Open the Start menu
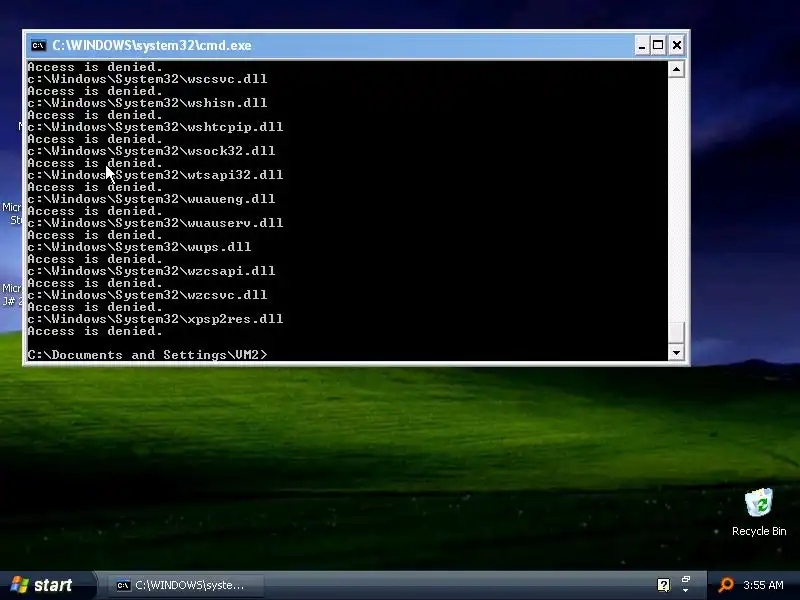 pos(47,585)
